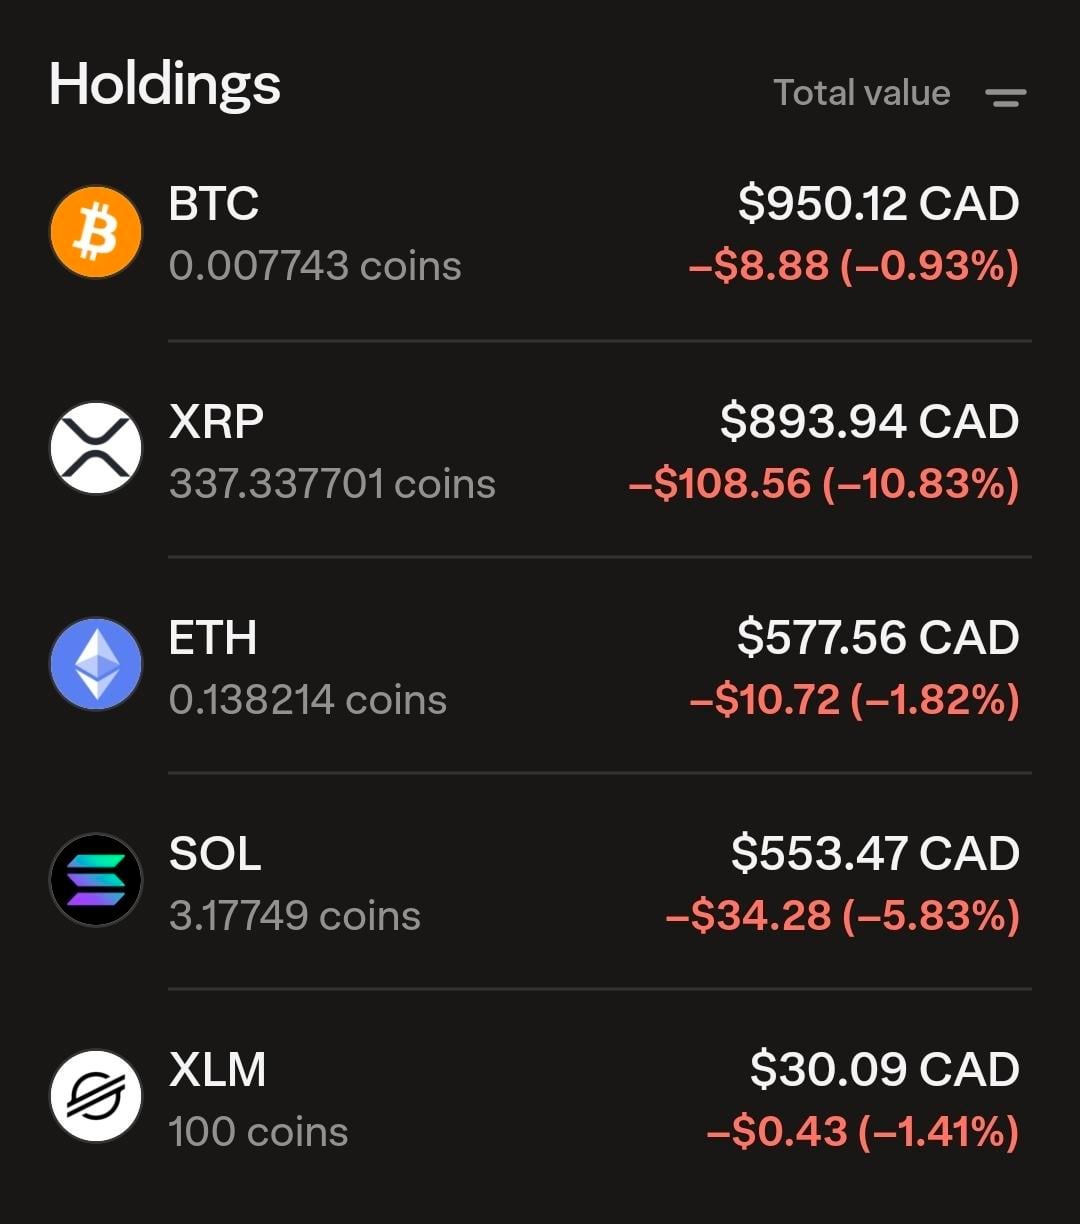This screenshot has height=1224, width=1080.
Task: Click the $893.94 CAD XRP value
Action: (x=869, y=421)
